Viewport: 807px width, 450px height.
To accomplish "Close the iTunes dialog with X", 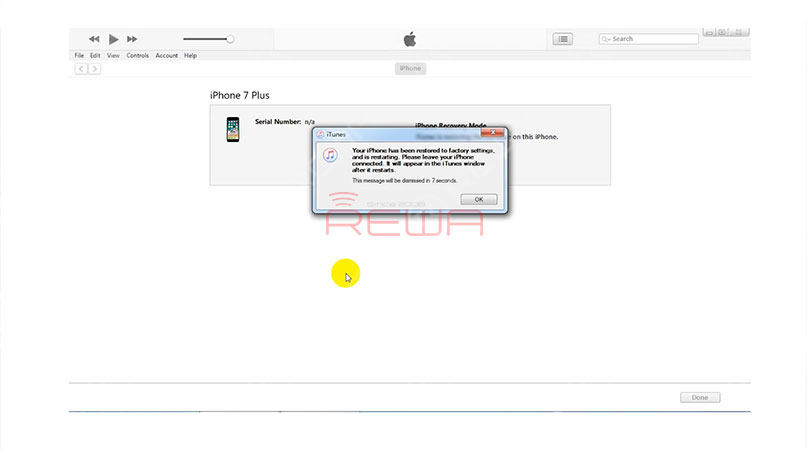I will (493, 133).
